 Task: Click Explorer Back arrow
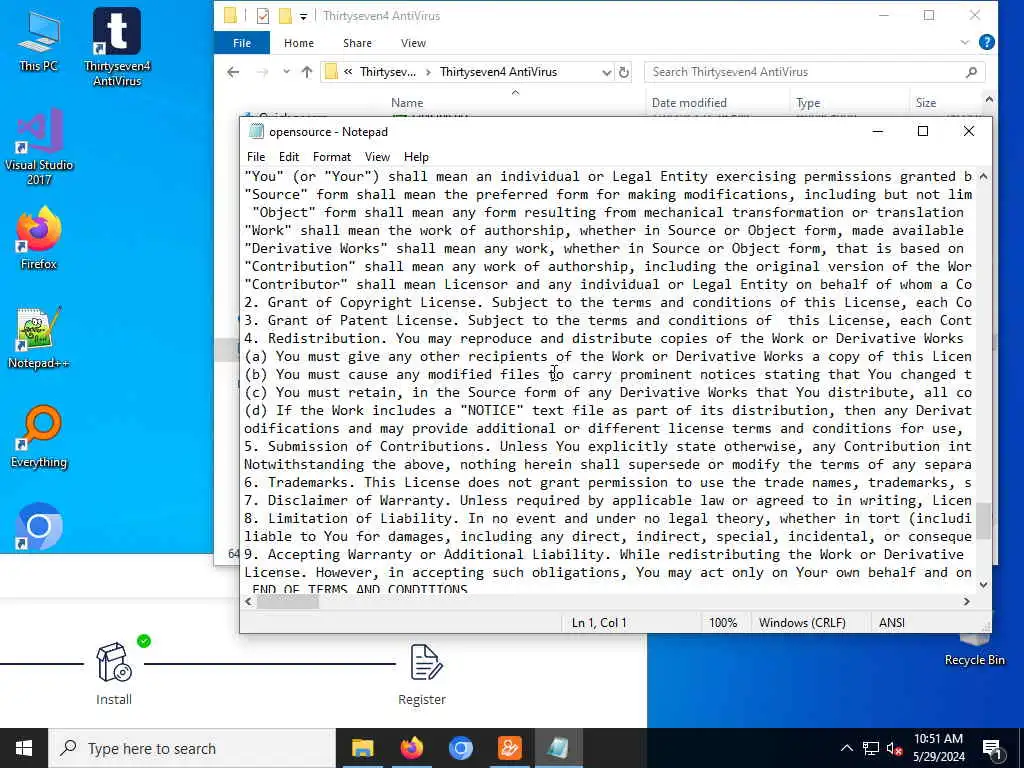[x=233, y=72]
